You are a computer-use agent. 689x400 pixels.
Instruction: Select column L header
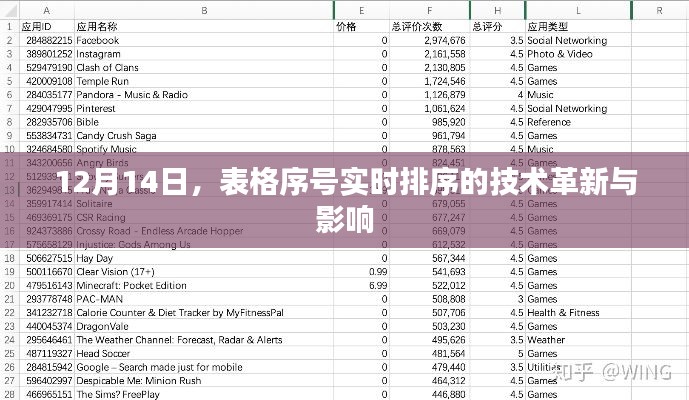[x=578, y=10]
